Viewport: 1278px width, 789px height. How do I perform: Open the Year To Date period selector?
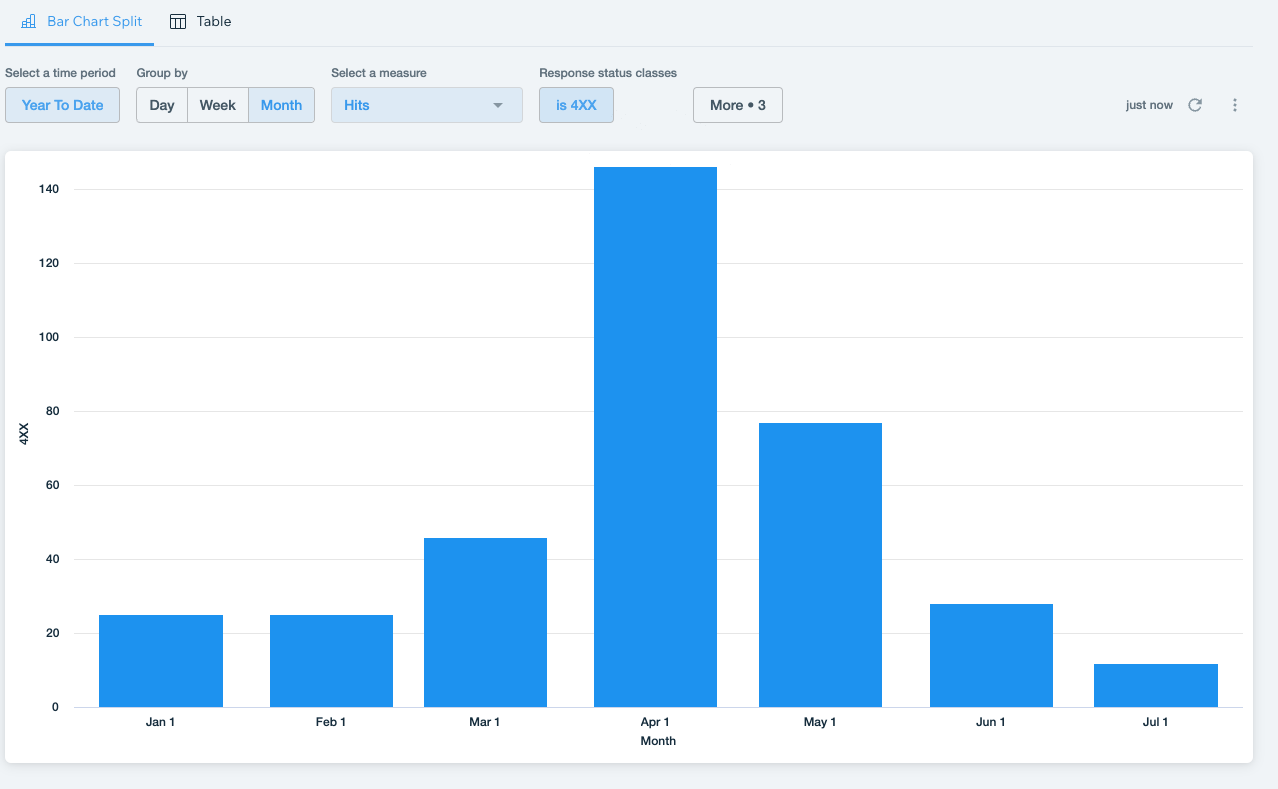pyautogui.click(x=62, y=105)
